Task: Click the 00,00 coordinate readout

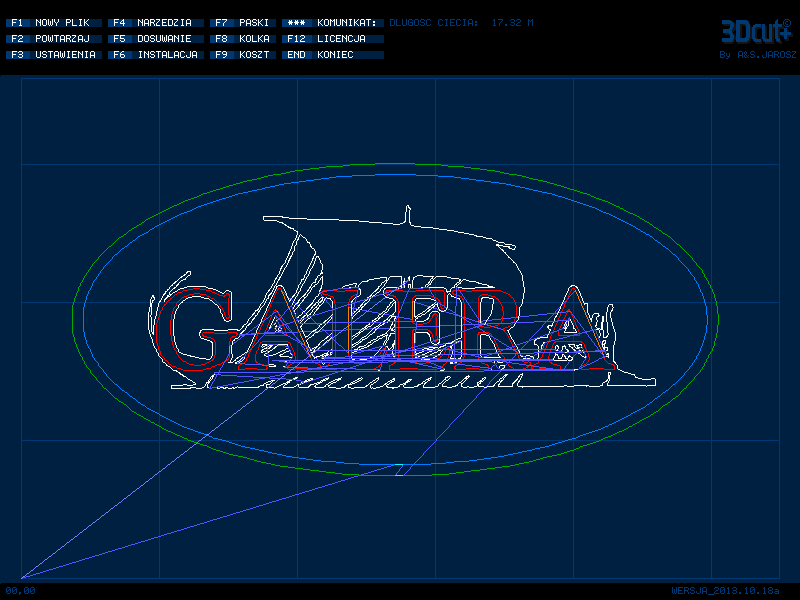Action: coord(20,591)
